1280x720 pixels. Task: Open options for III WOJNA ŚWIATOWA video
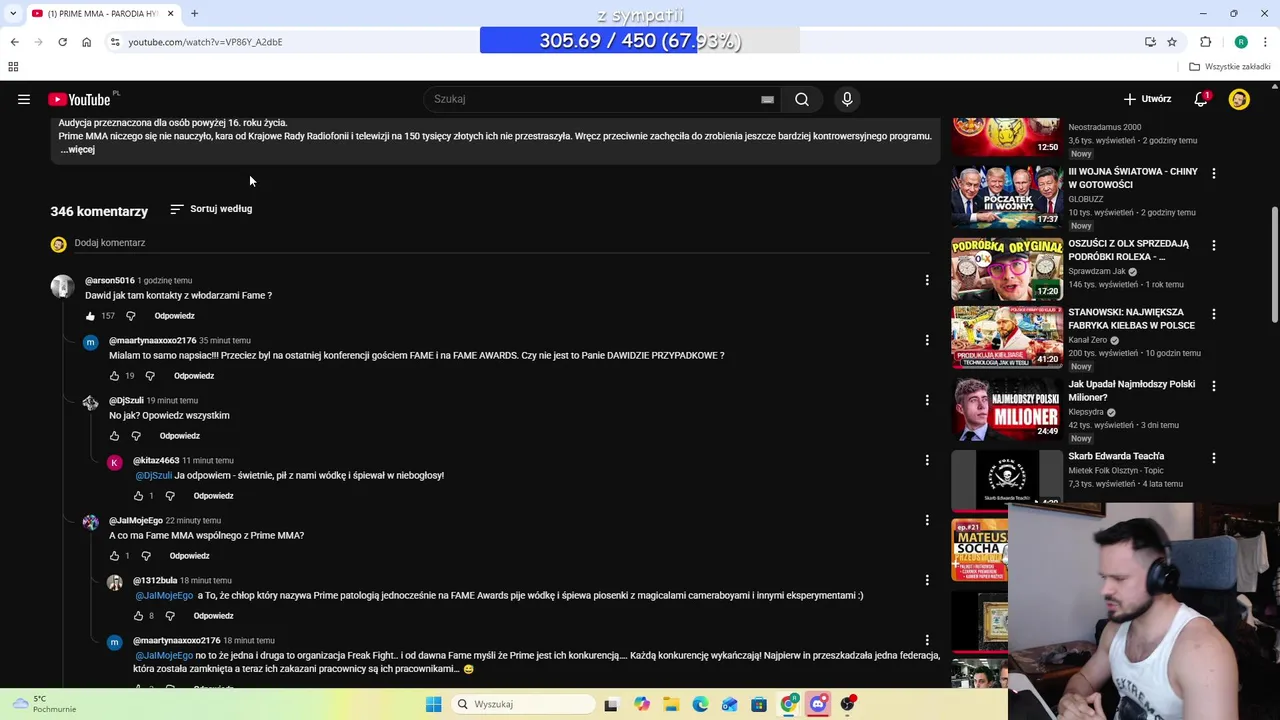[x=1214, y=173]
